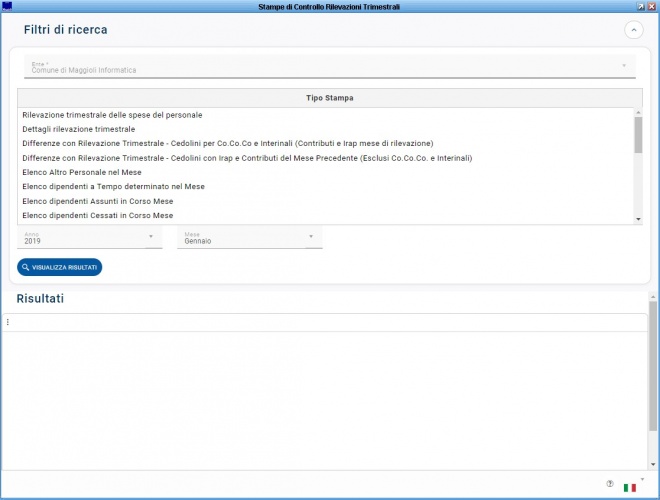Viewport: 660px width, 500px height.
Task: Expand the language selector arrow
Action: (x=642, y=479)
